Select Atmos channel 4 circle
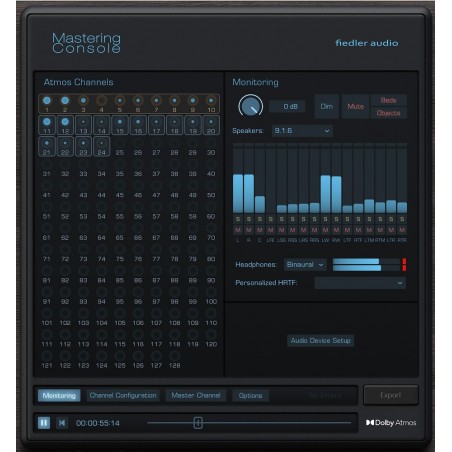The width and height of the screenshot is (452, 452). tap(102, 101)
